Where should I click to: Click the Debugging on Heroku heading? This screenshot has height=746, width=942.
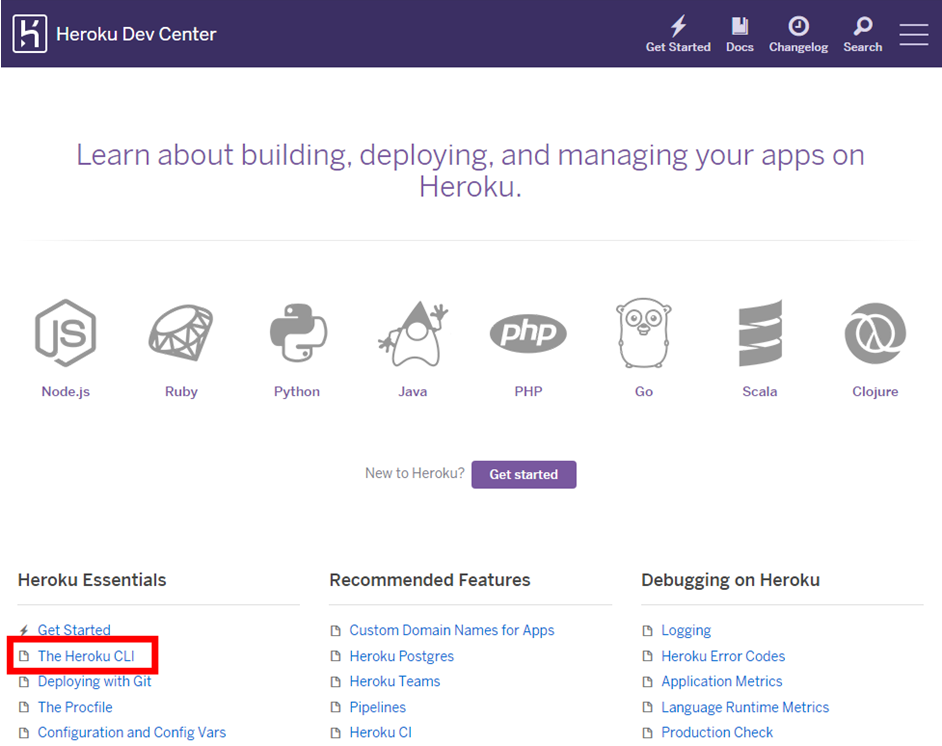pyautogui.click(x=731, y=580)
